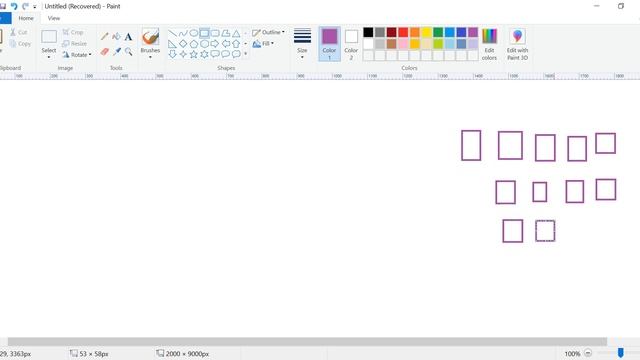Select the Magnifier tool
Image resolution: width=640 pixels, height=360 pixels.
(x=128, y=51)
